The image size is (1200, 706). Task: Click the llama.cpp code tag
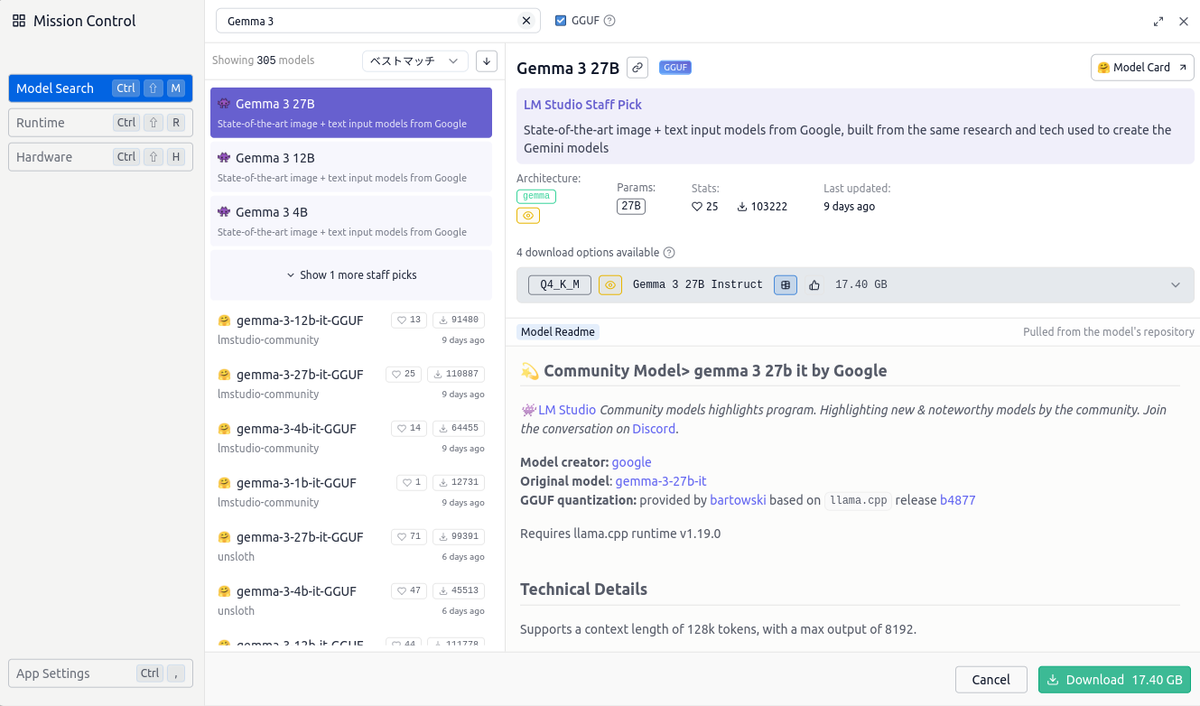[x=858, y=500]
